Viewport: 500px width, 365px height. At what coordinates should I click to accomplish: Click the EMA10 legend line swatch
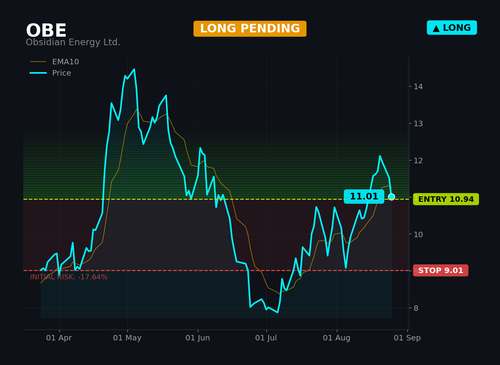tap(38, 62)
